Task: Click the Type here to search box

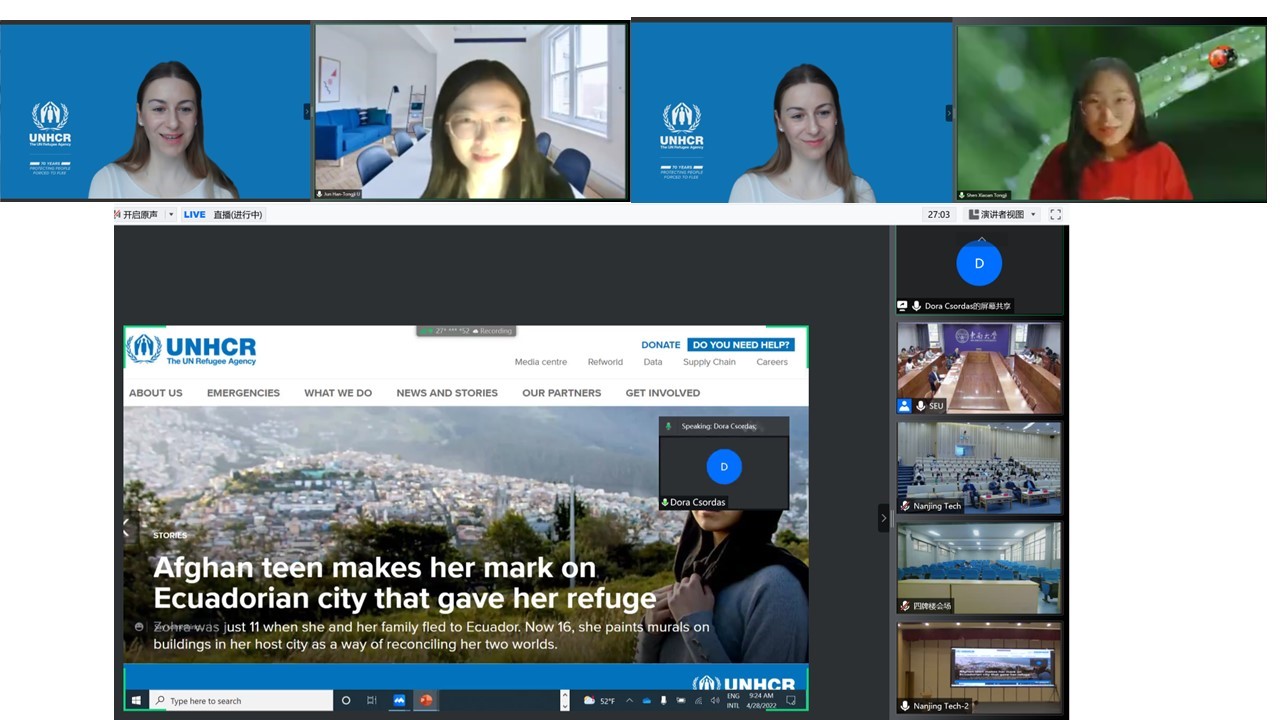Action: point(241,700)
